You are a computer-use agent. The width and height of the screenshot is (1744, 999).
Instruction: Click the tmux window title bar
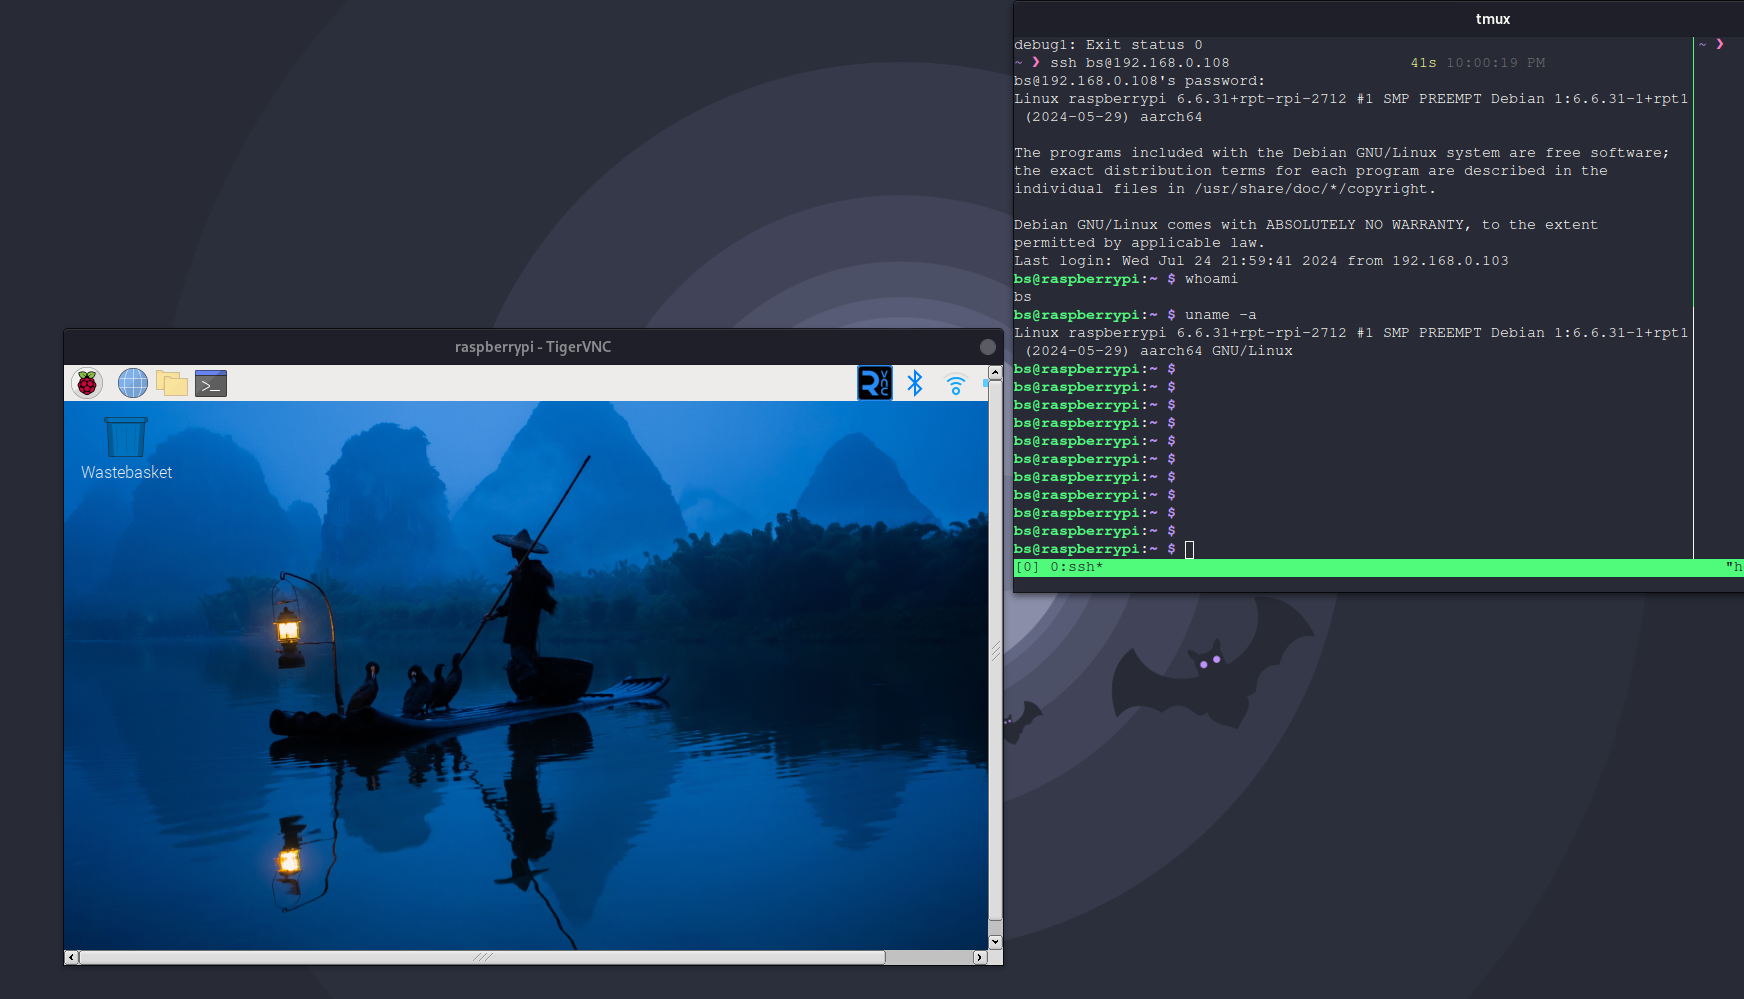point(1379,19)
